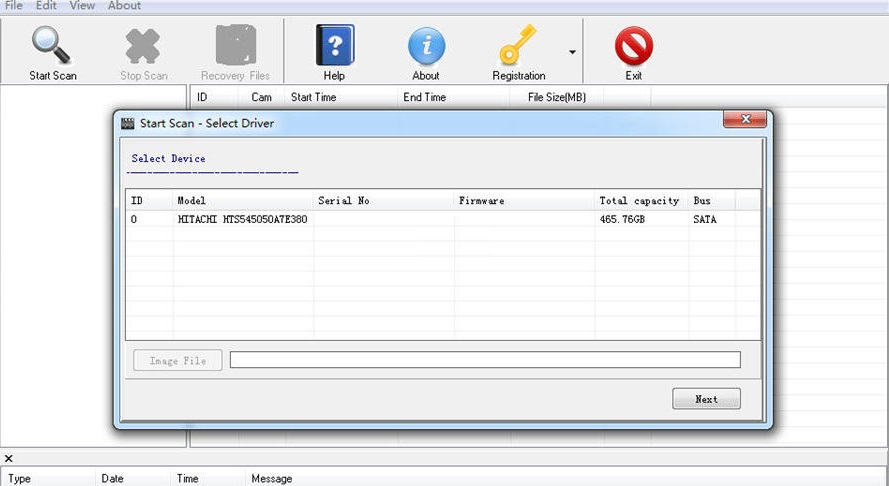Click the Recovery Files icon
Viewport: 889px width, 486px height.
click(x=236, y=45)
